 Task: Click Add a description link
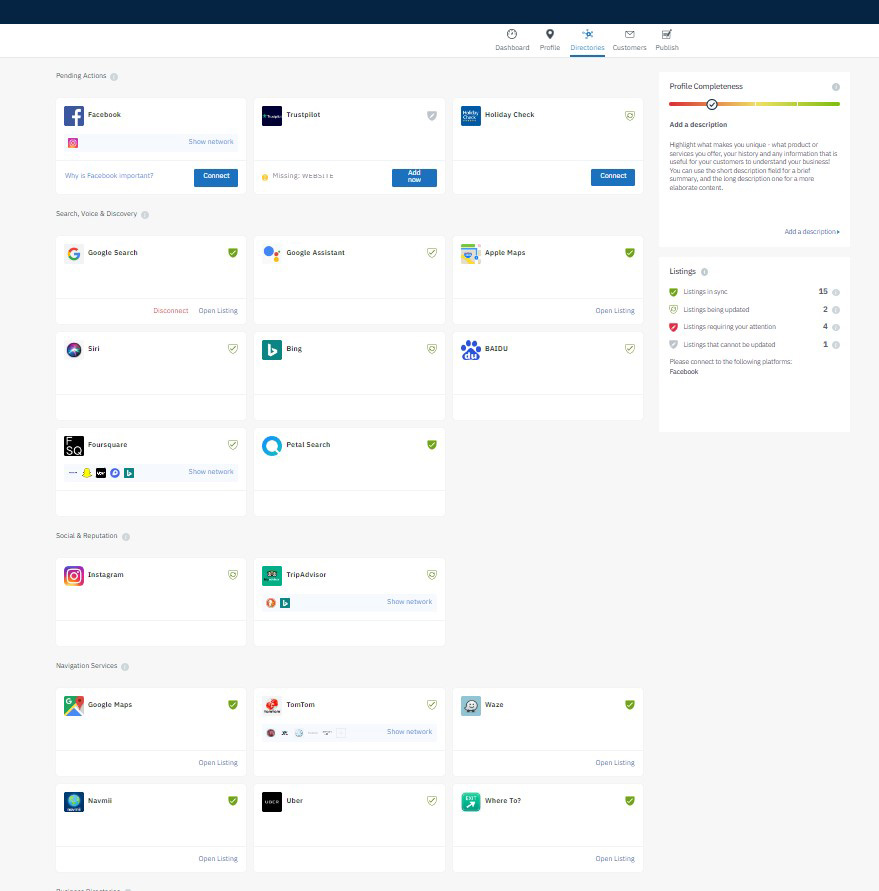(811, 232)
